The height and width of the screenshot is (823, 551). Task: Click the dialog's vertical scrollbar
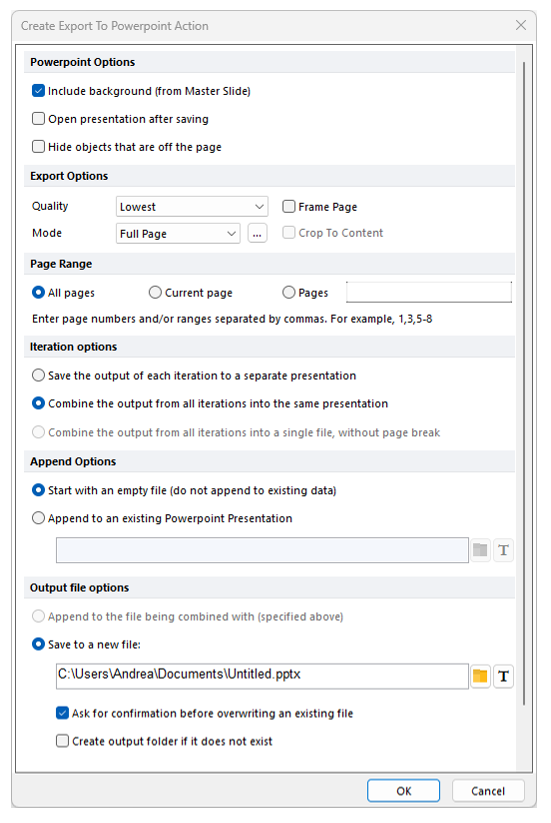pos(524,383)
